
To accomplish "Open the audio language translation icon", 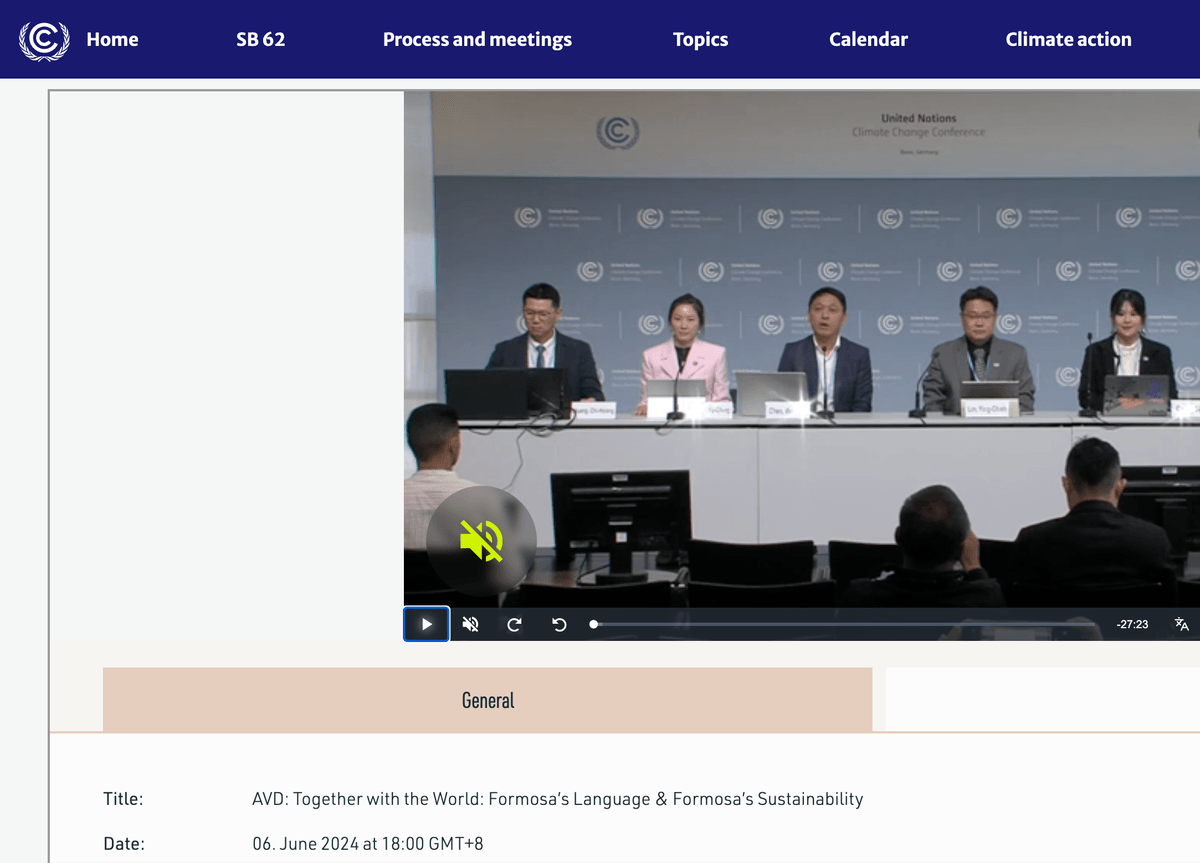I will tap(1181, 624).
